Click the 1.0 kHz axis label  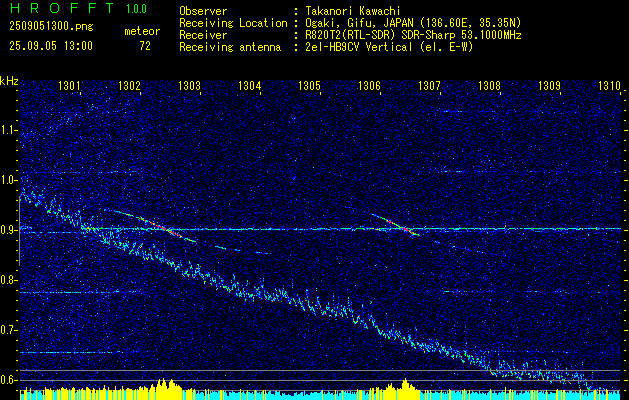click(9, 180)
